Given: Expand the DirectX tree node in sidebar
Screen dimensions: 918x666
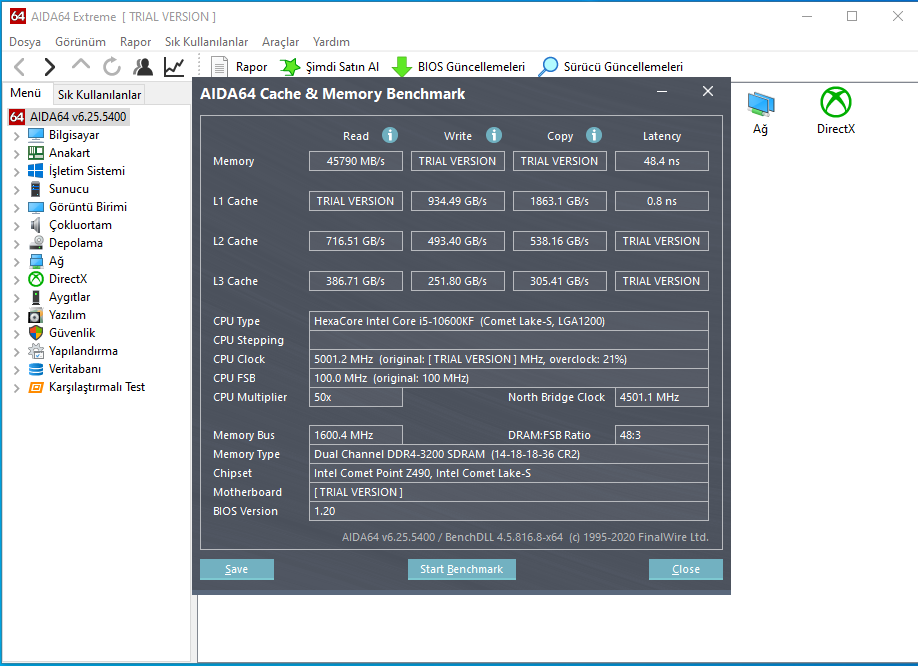Looking at the screenshot, I should point(16,280).
